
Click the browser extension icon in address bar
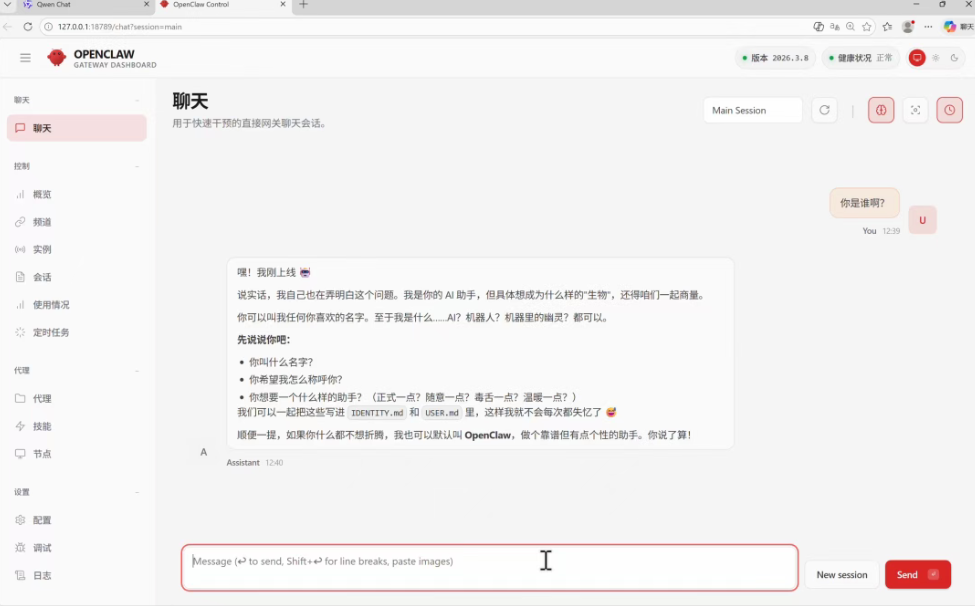point(818,27)
